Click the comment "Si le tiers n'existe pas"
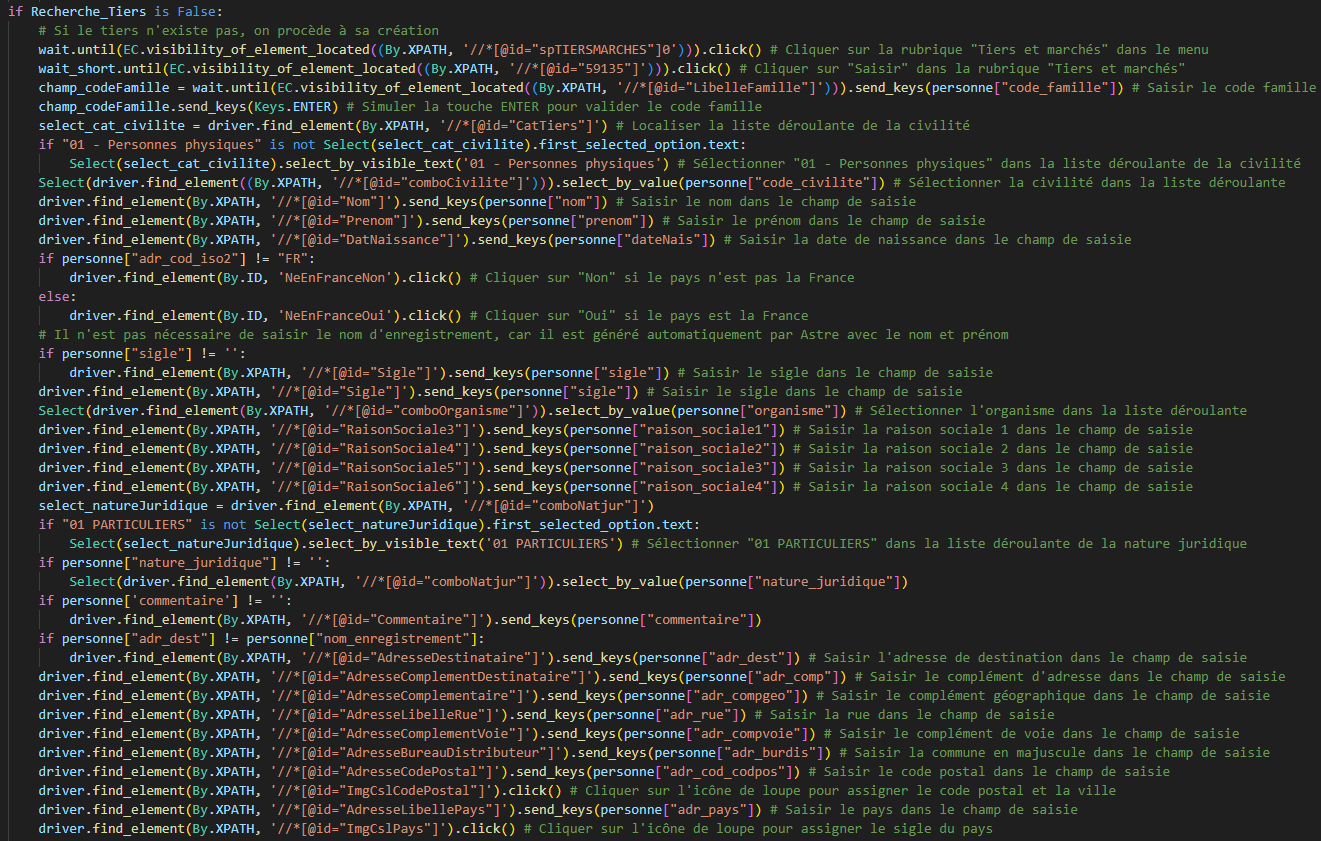This screenshot has width=1321, height=841. [x=130, y=31]
